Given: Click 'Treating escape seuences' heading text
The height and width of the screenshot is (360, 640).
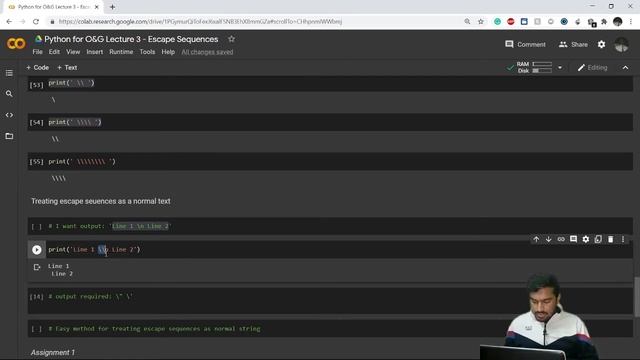Looking at the screenshot, I should [x=101, y=201].
